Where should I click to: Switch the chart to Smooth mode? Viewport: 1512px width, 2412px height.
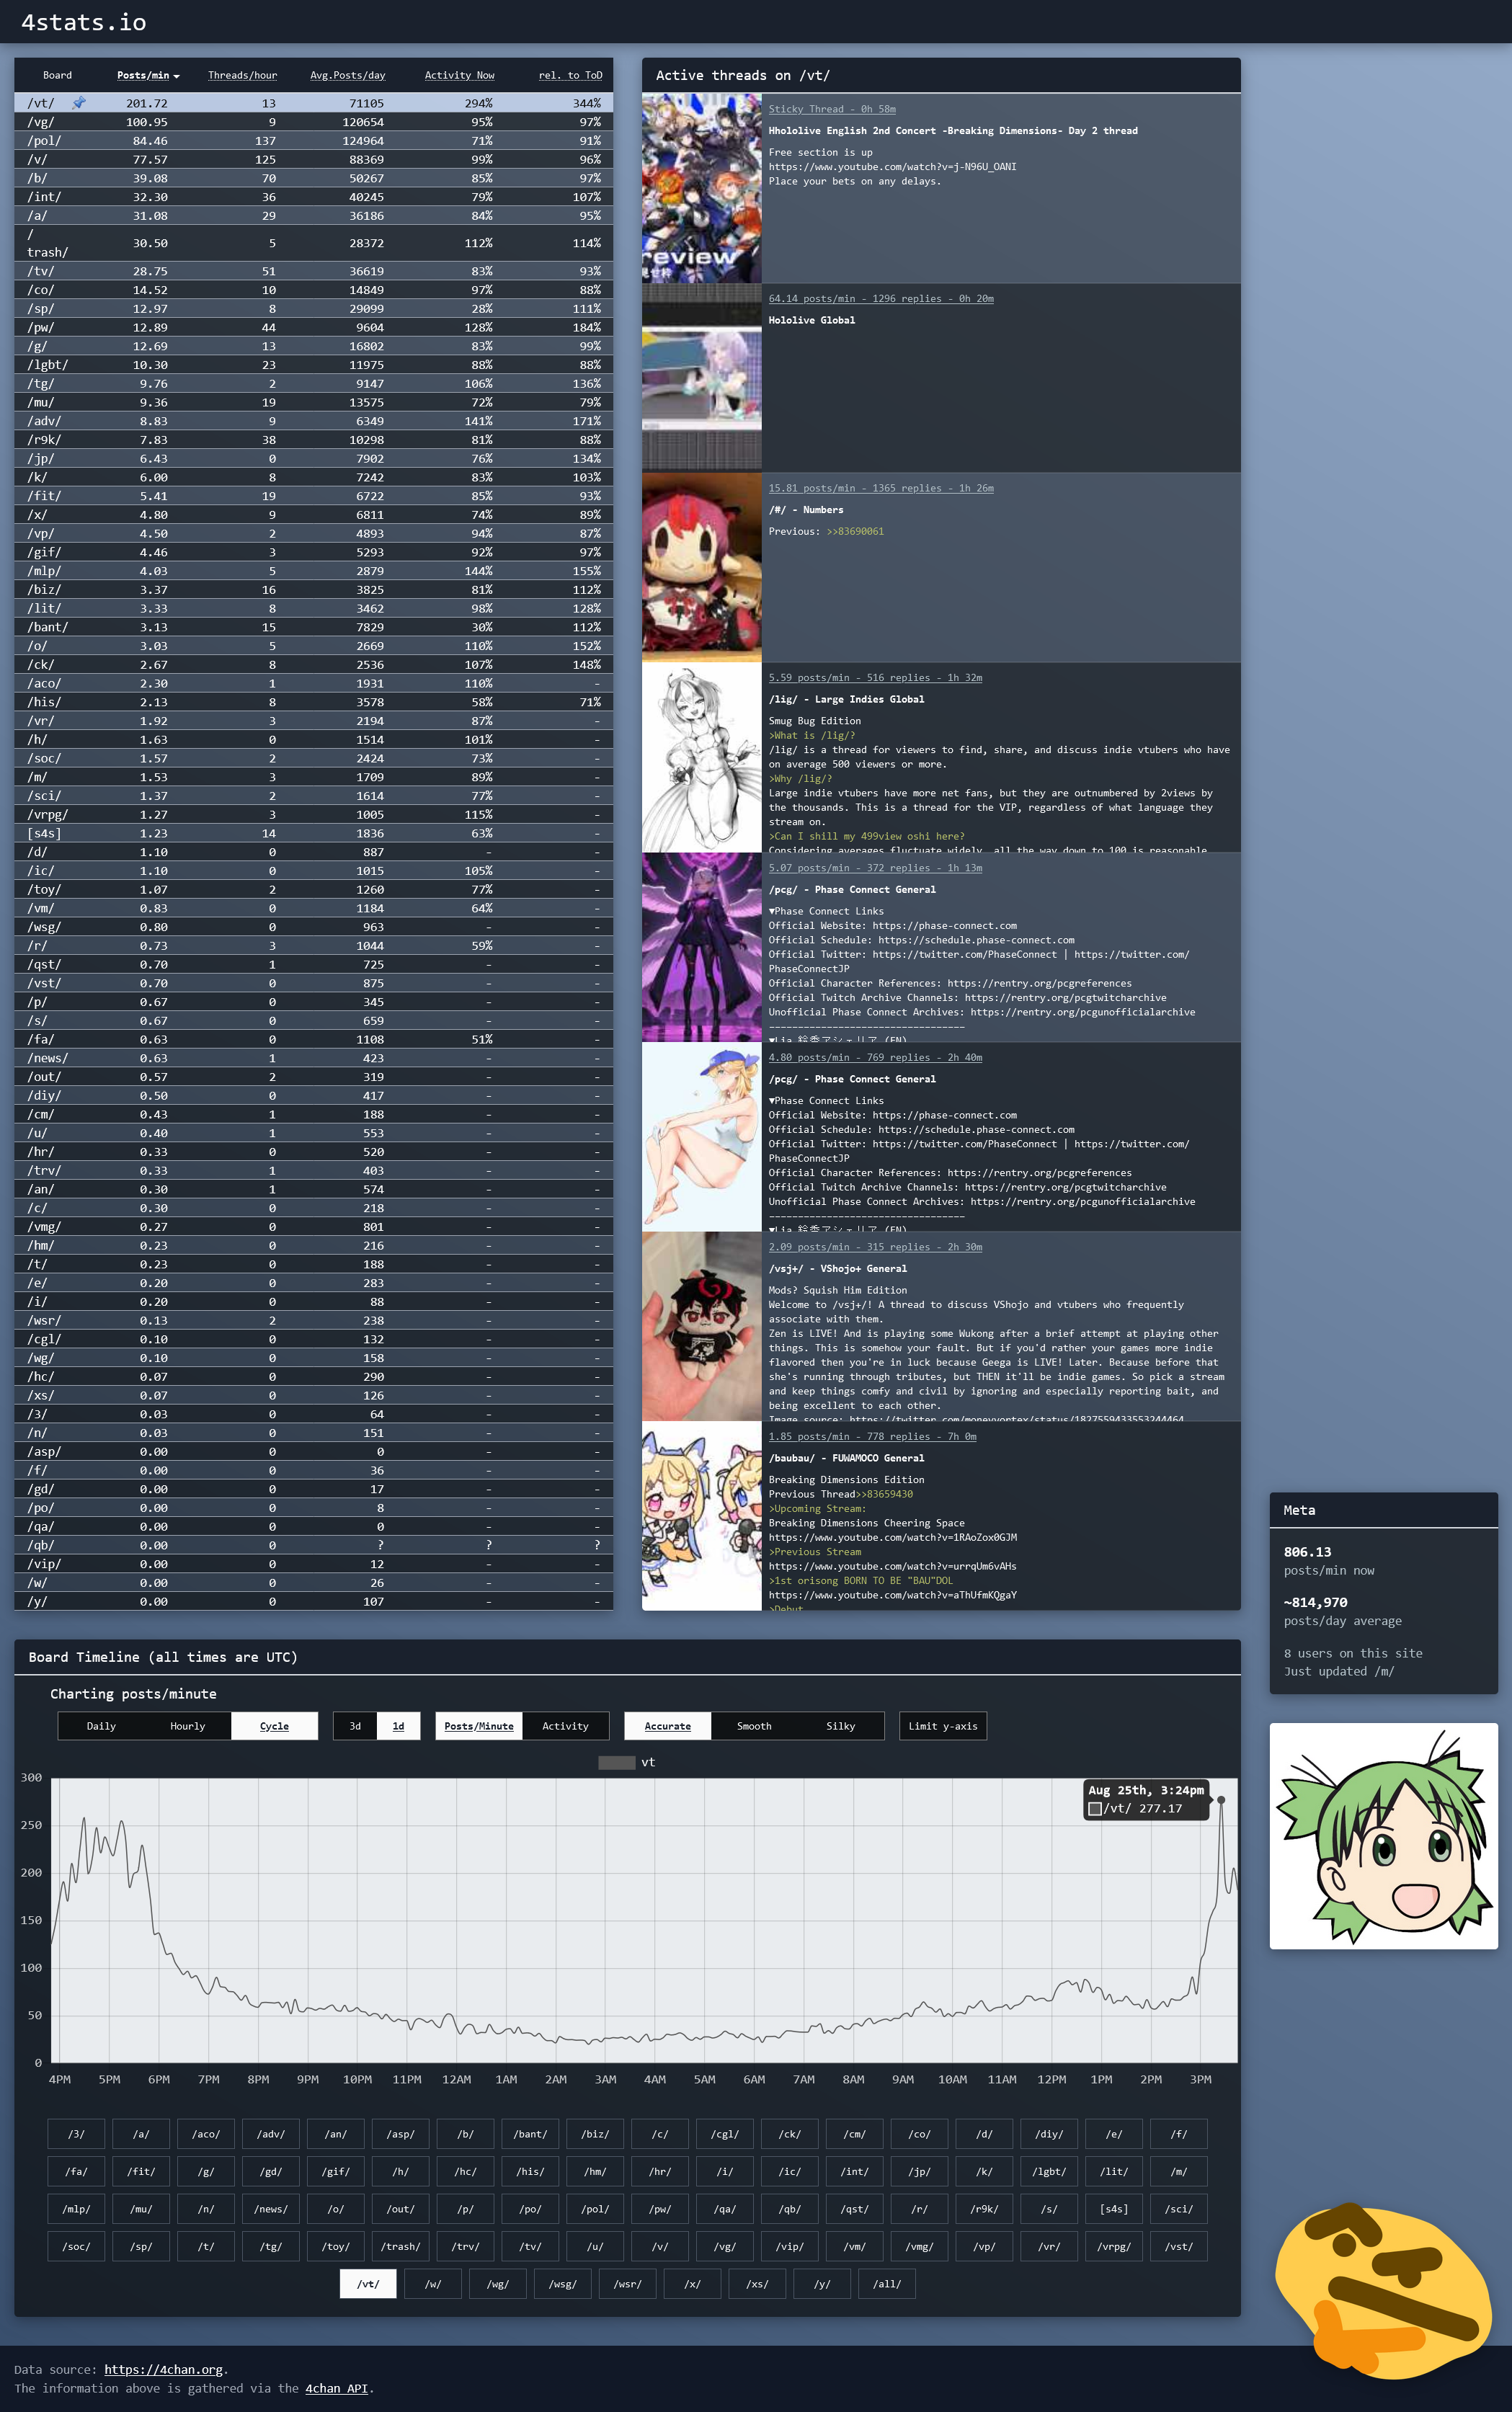click(x=753, y=1726)
